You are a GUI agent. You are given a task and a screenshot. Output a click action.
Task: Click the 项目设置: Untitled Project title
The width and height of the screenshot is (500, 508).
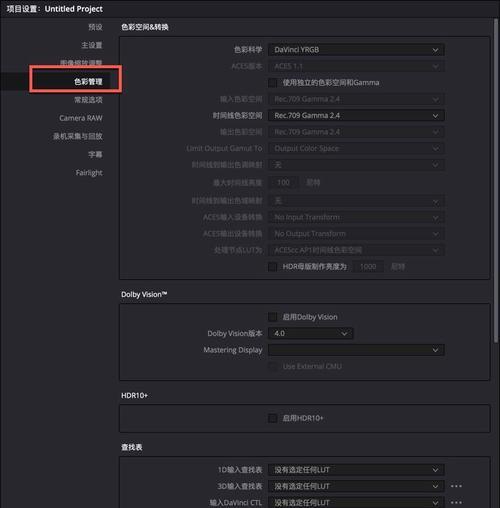[55, 9]
